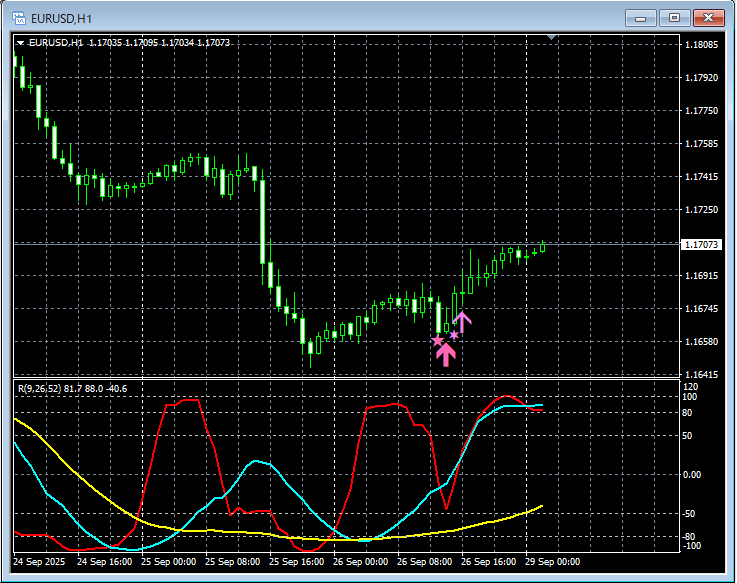Click the pink five-point star marker
Image resolution: width=737 pixels, height=583 pixels.
[x=437, y=341]
